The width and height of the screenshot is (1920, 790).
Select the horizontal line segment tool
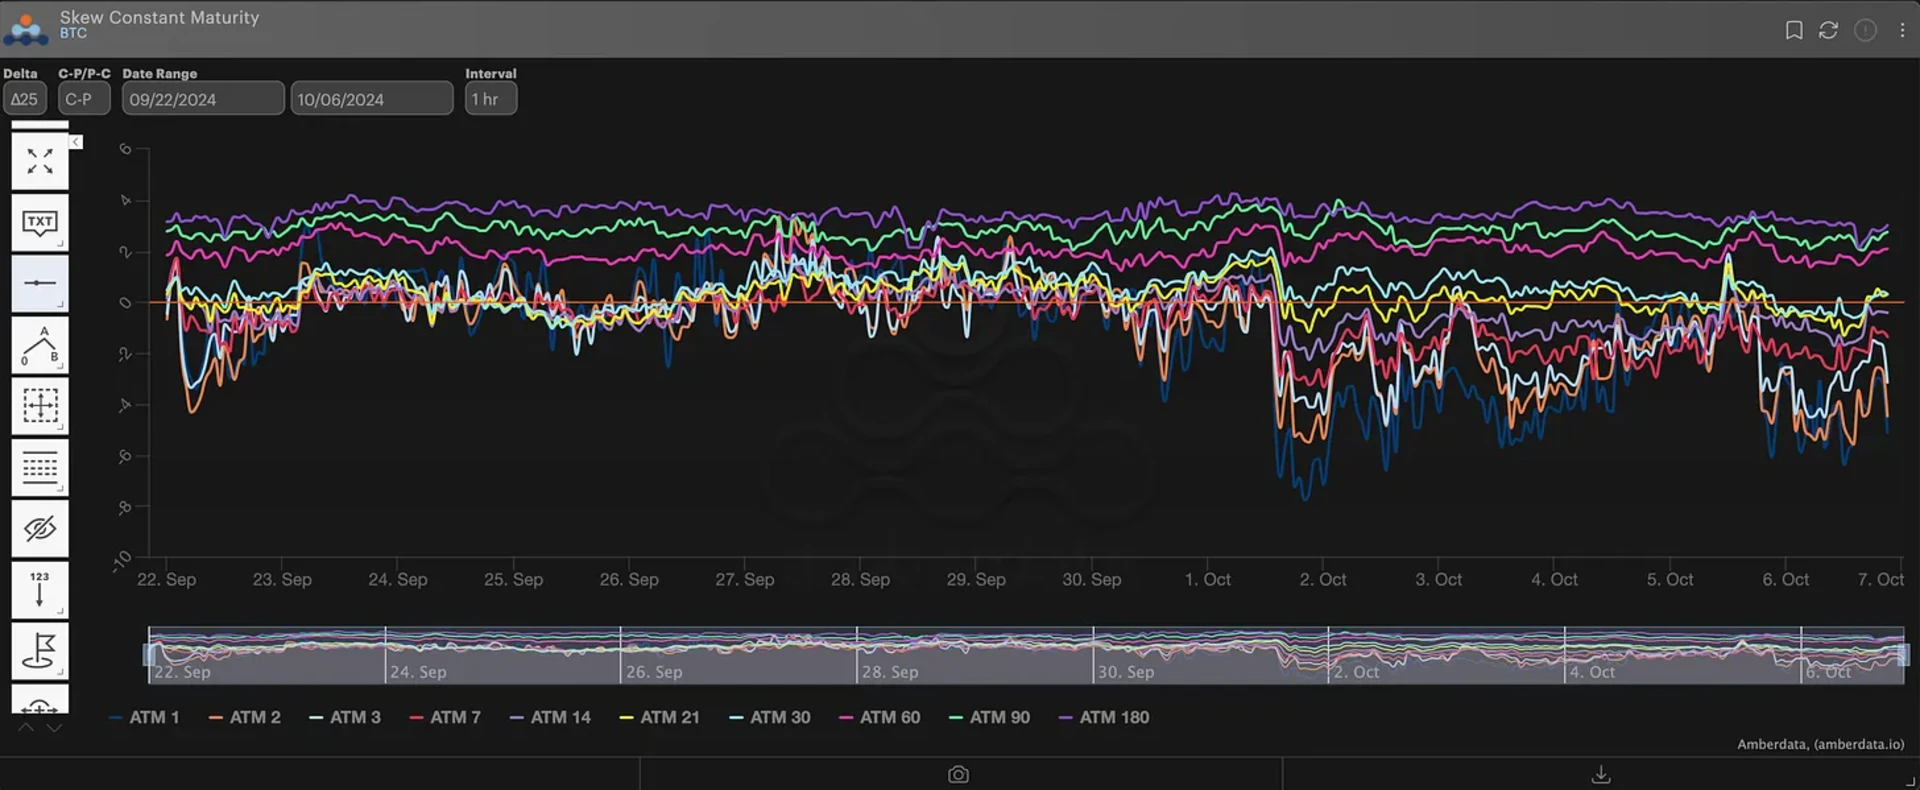pos(40,283)
